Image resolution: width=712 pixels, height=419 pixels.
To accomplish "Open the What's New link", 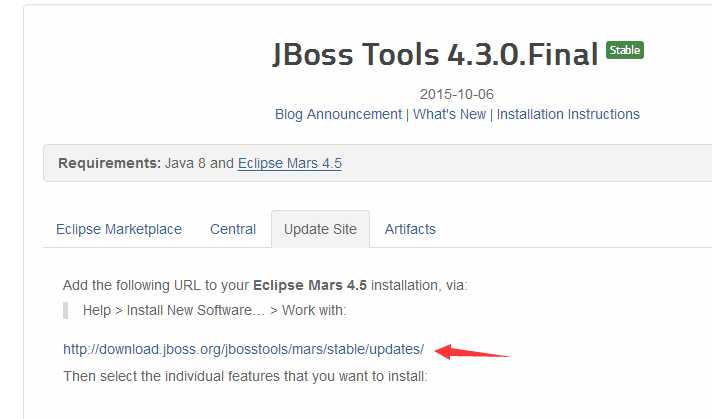I will (x=449, y=114).
